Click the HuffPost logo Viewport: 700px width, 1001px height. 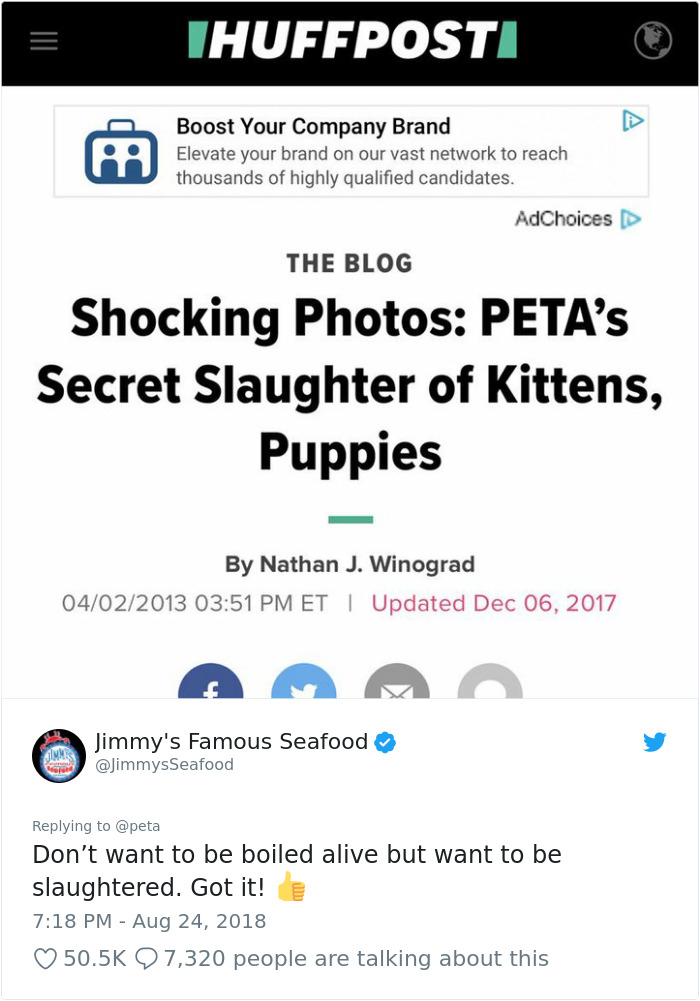click(x=350, y=42)
